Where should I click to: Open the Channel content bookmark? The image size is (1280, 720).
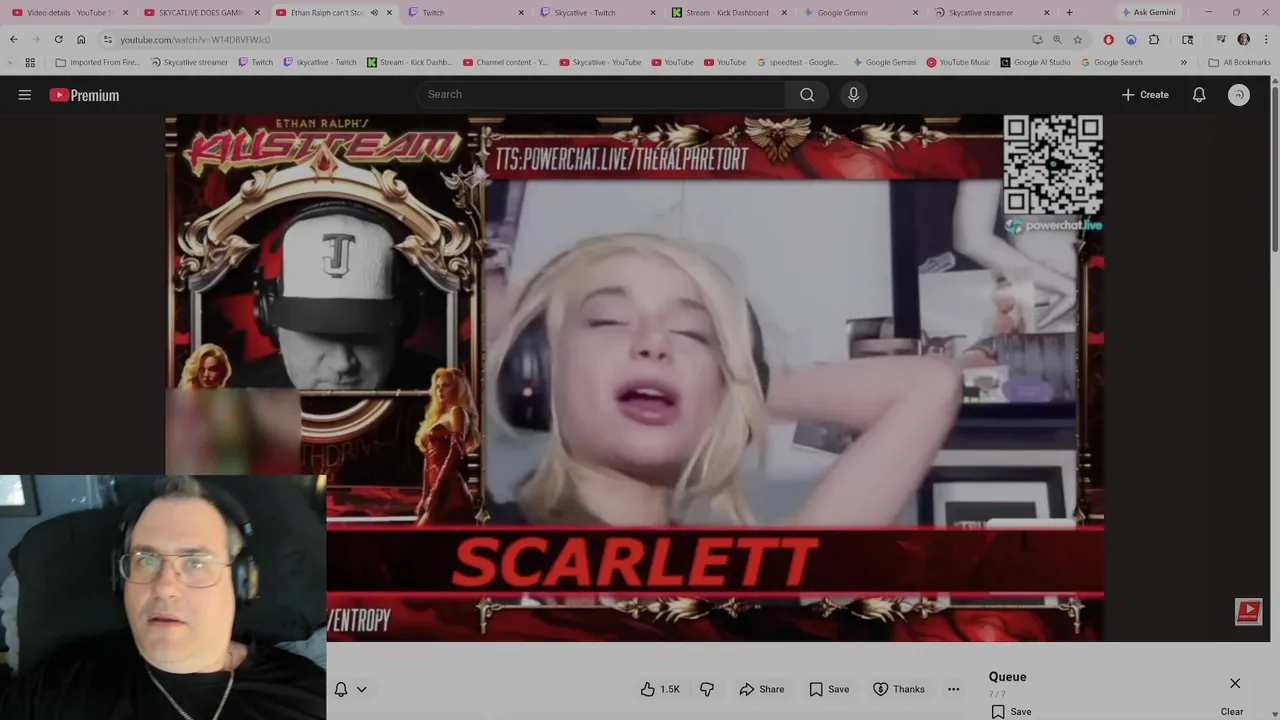[505, 62]
